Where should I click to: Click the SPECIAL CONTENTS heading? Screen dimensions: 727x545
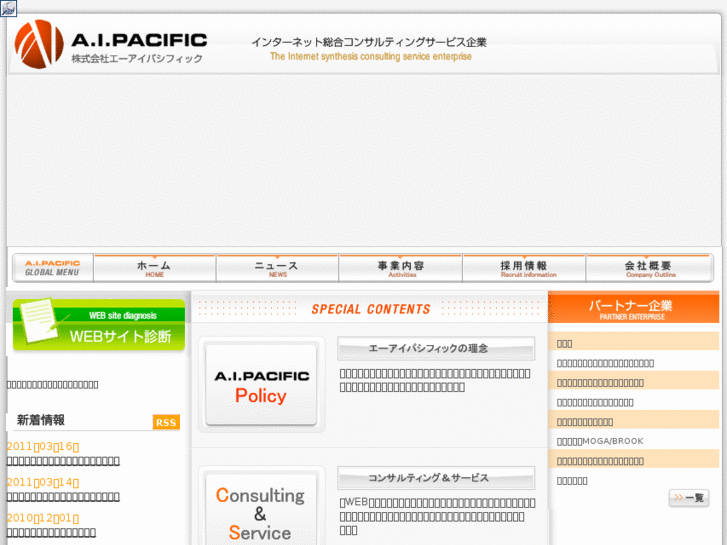click(370, 309)
